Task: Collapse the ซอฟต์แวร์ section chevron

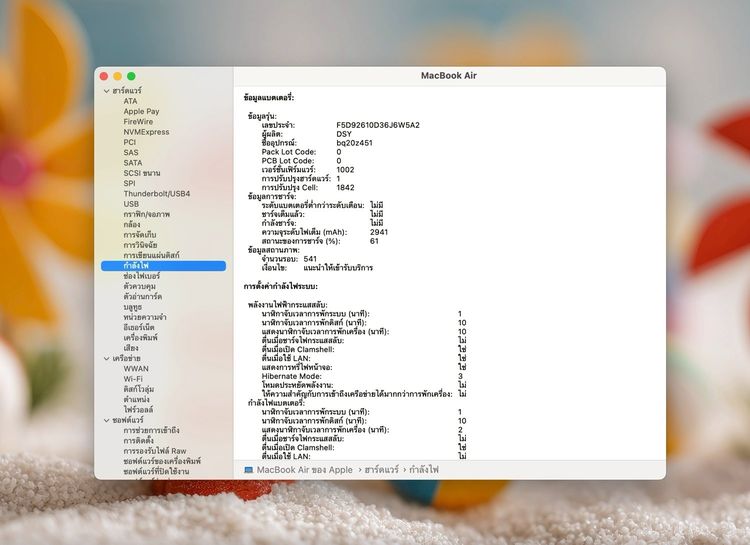Action: coord(107,421)
